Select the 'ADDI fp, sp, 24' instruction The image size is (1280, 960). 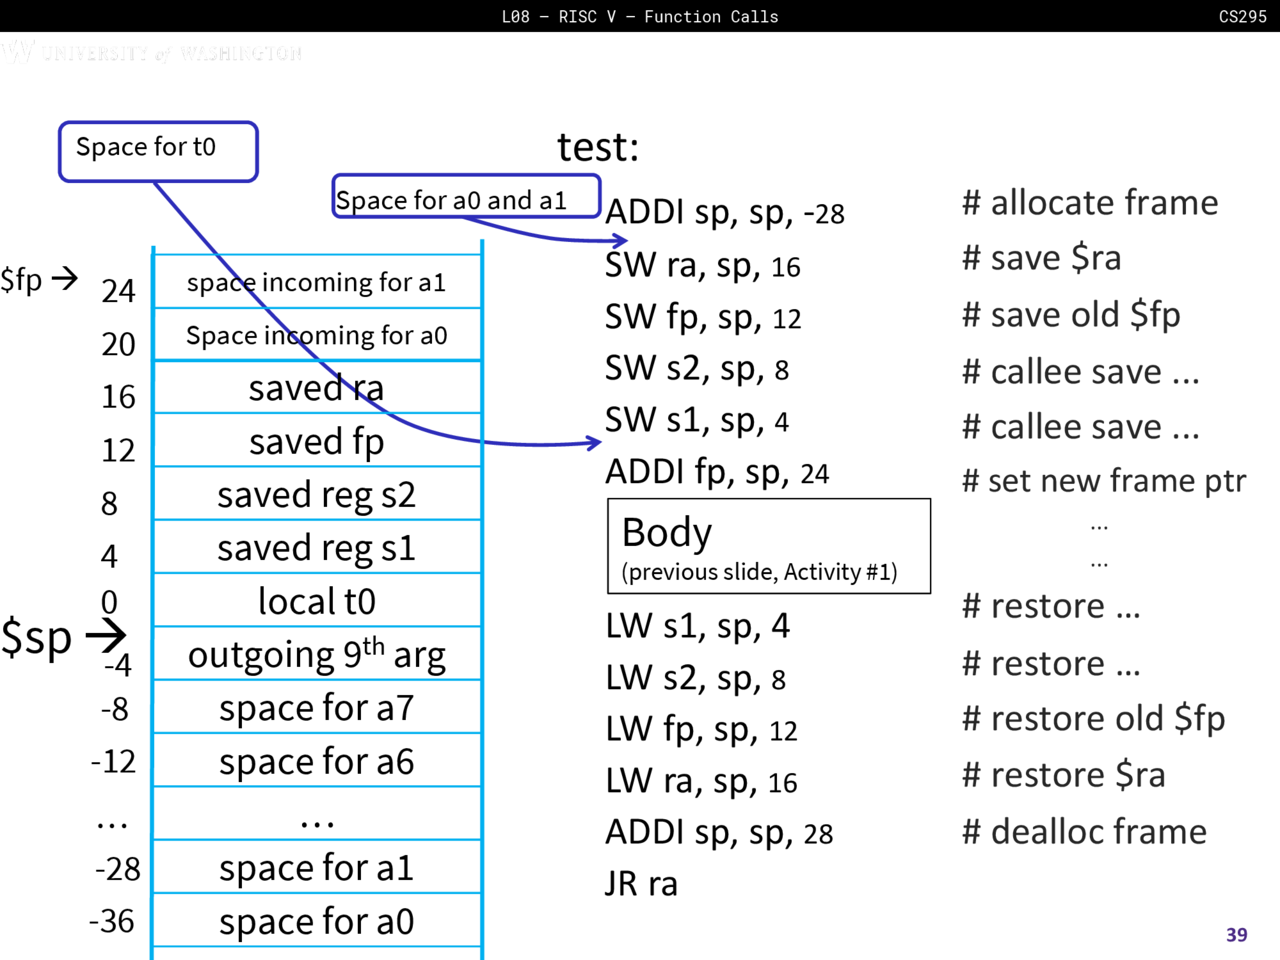tap(717, 472)
